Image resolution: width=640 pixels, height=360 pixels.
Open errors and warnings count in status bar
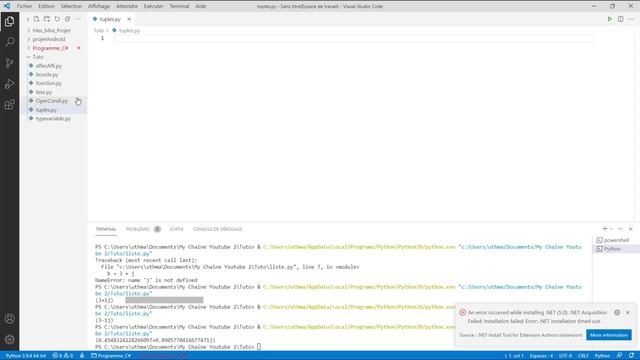click(62, 356)
